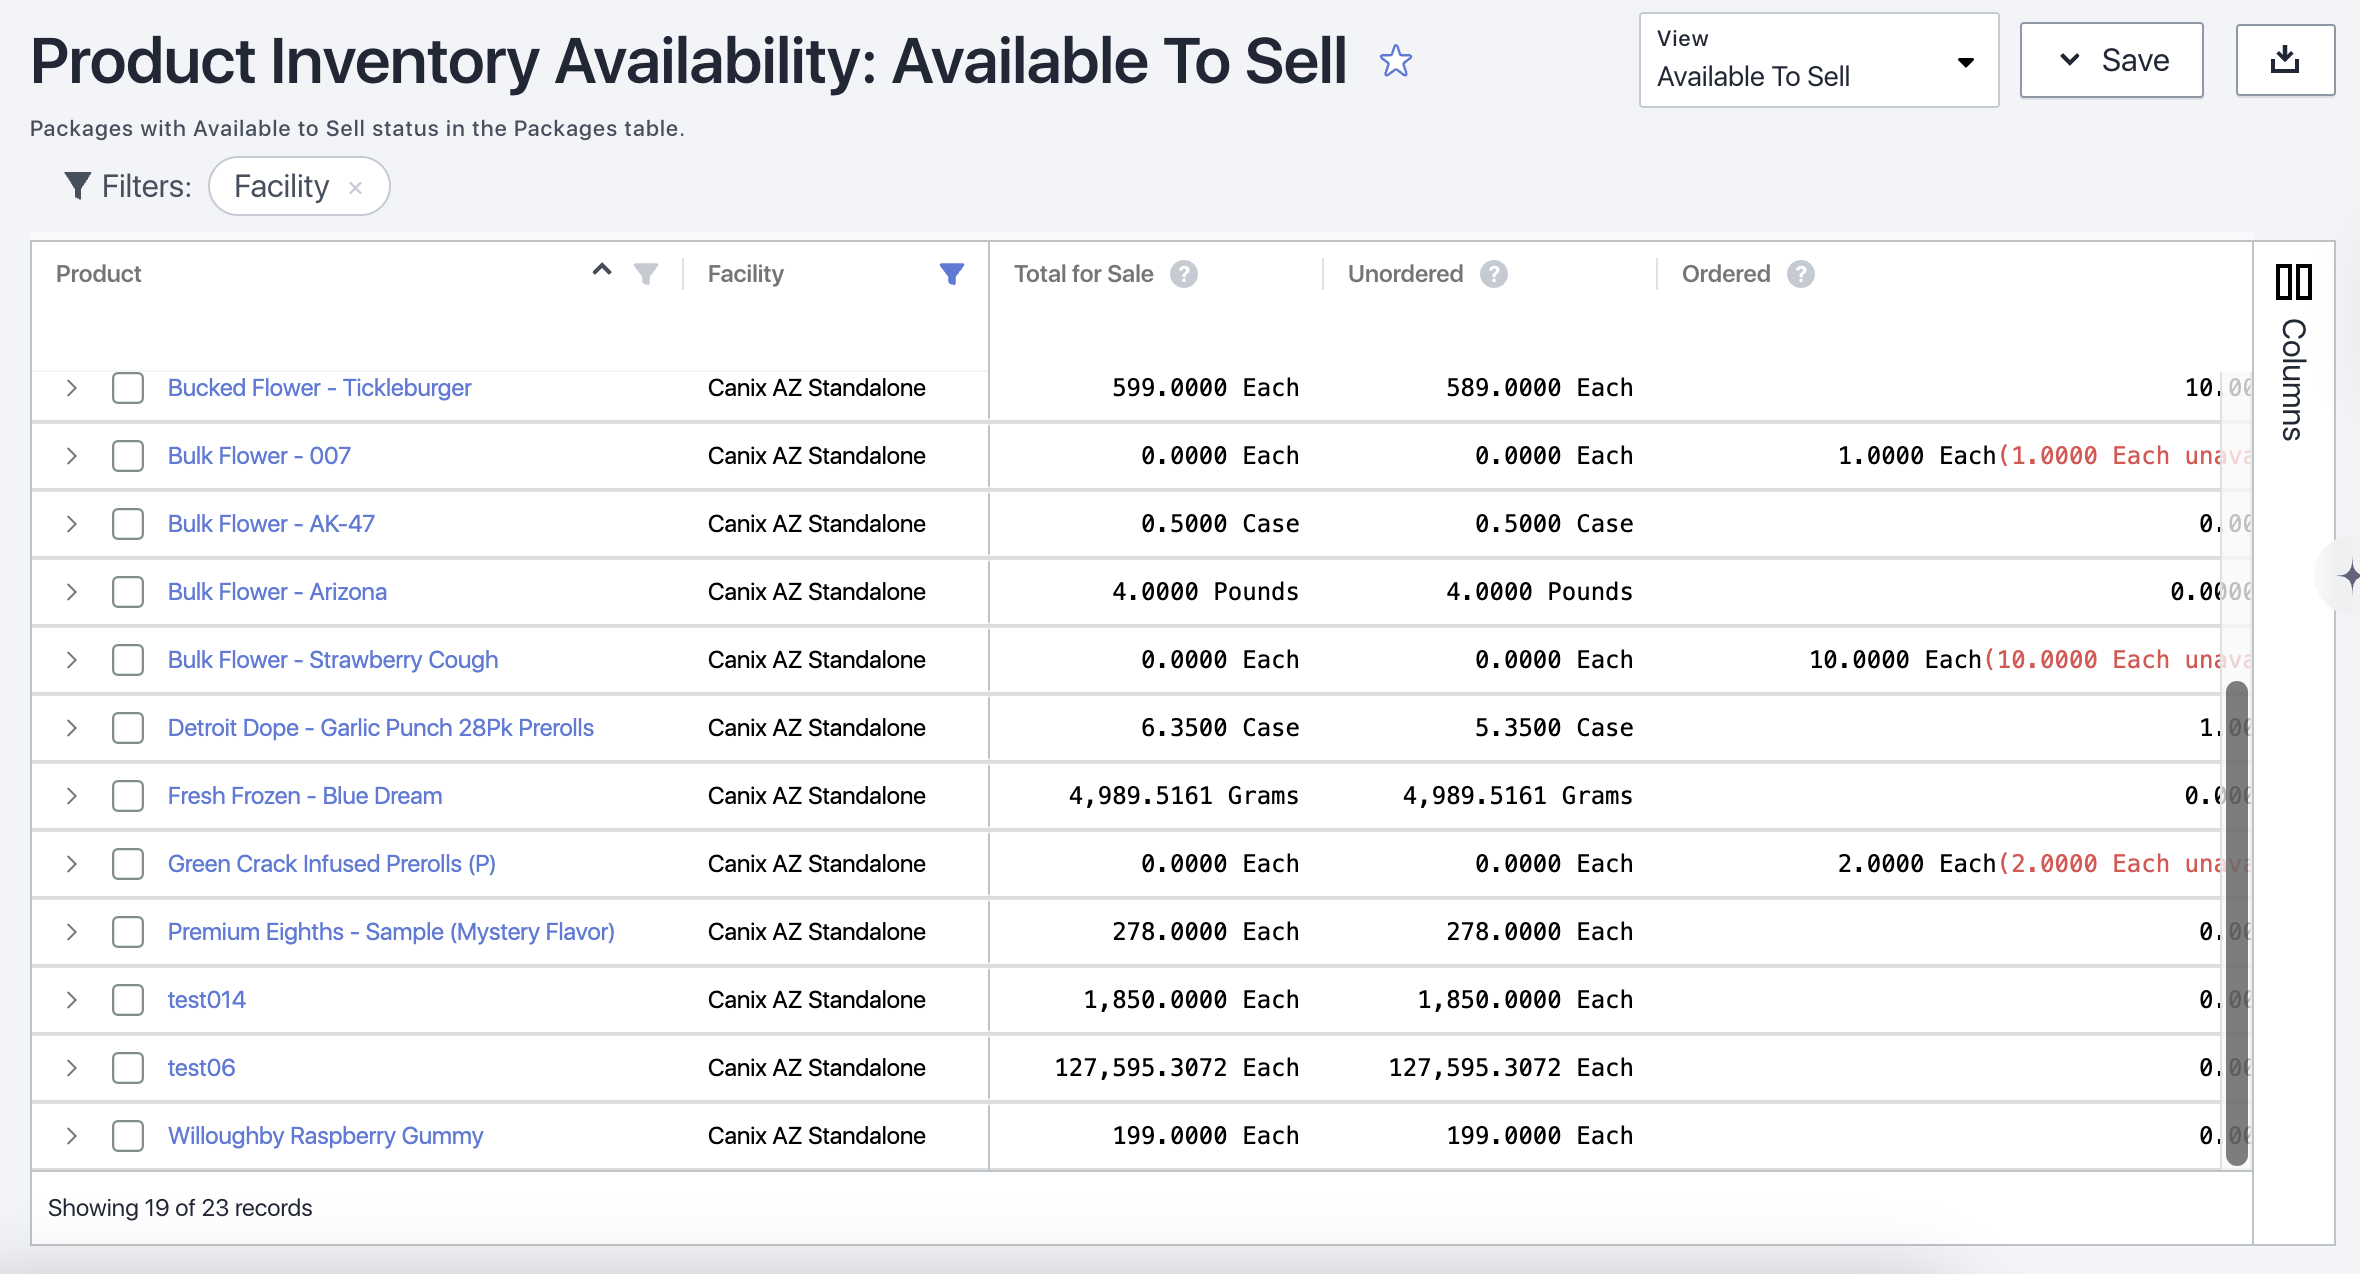Expand the test014 row
Image resolution: width=2360 pixels, height=1274 pixels.
pos(71,1000)
